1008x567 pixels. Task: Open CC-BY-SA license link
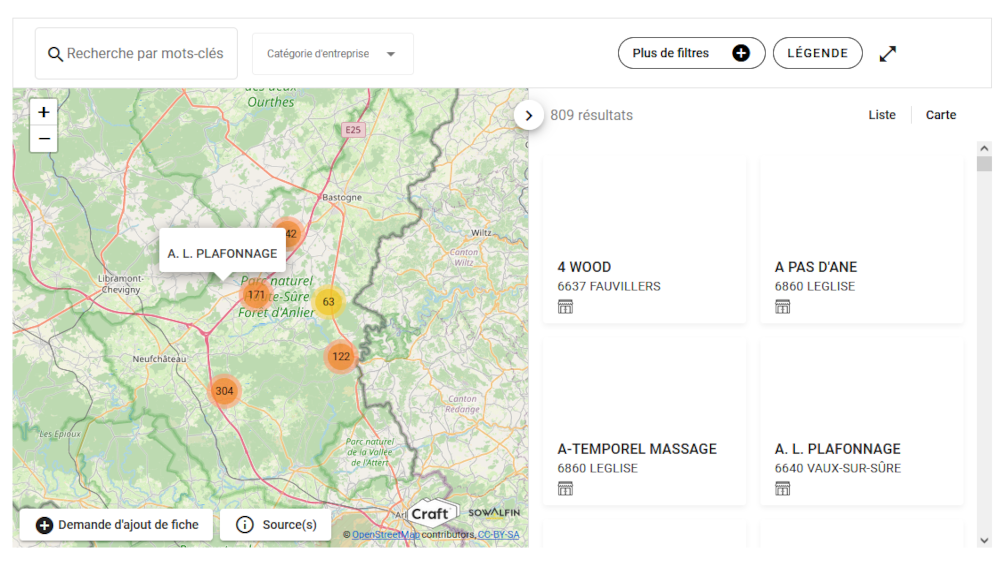pos(498,535)
